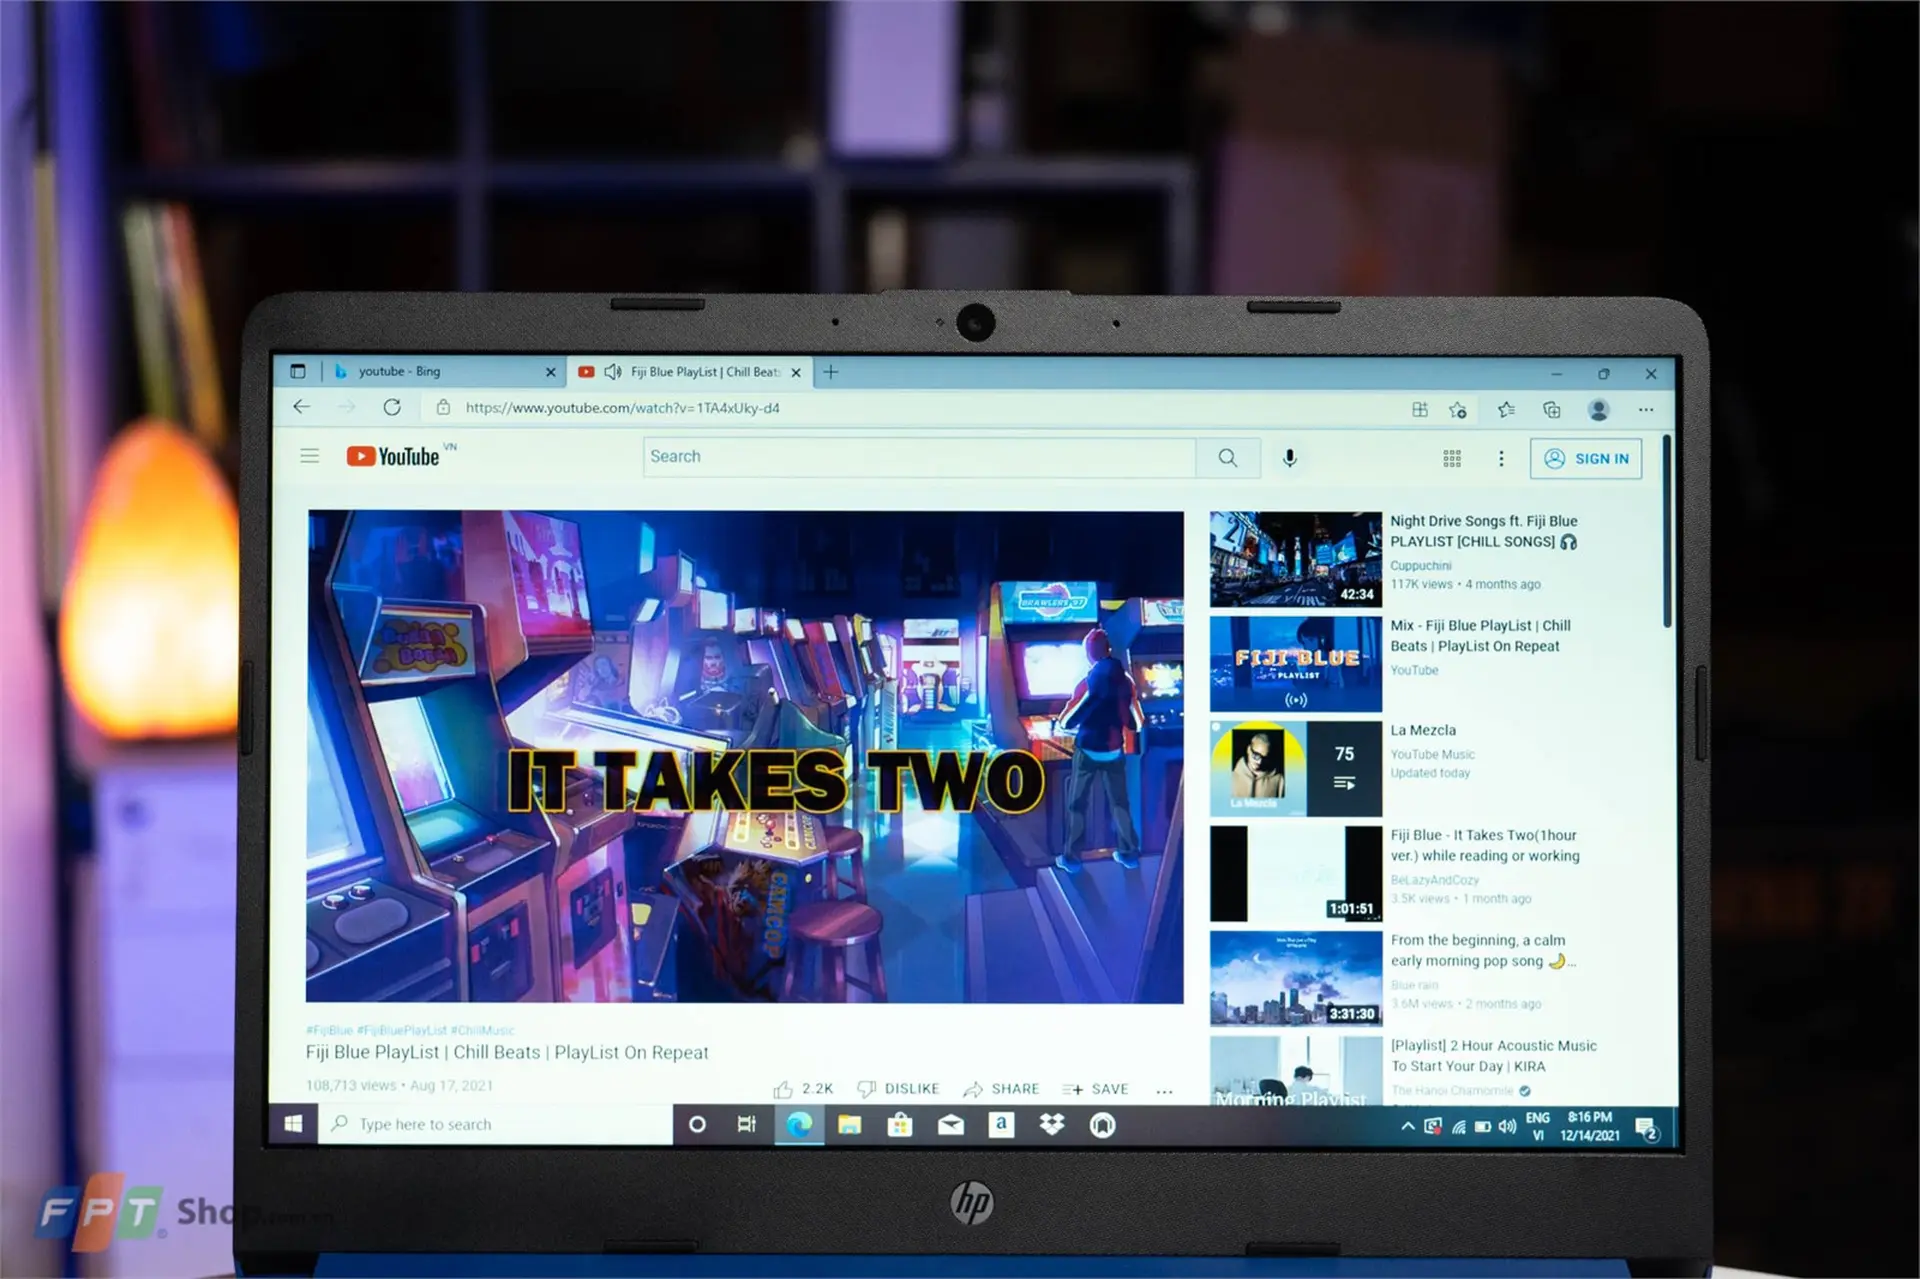This screenshot has height=1279, width=1920.
Task: Open the SHARE dialog
Action: coord(1001,1089)
